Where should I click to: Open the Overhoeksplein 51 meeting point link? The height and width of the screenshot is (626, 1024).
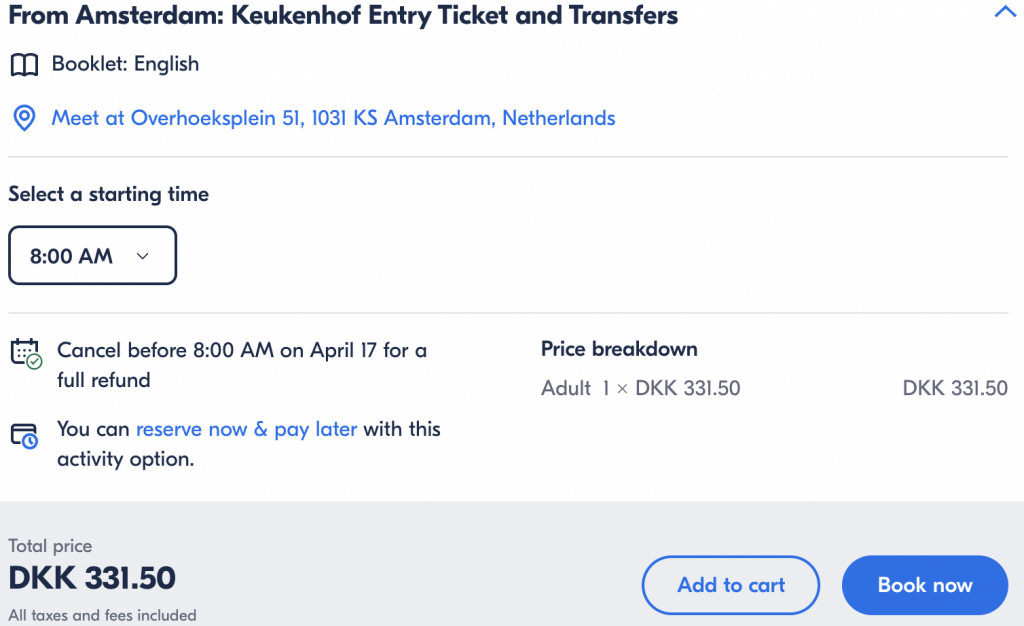[333, 118]
